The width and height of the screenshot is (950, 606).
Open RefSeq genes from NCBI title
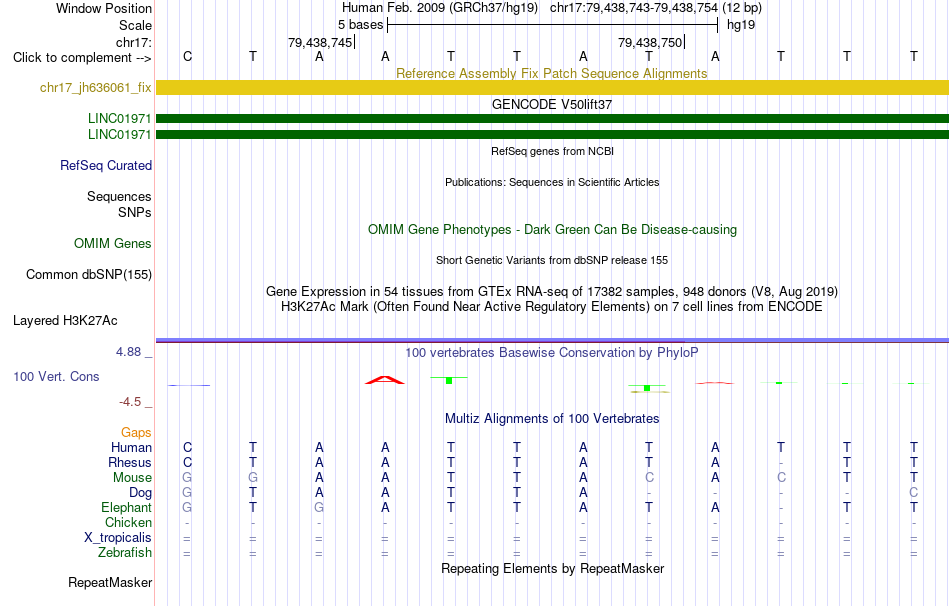point(553,151)
